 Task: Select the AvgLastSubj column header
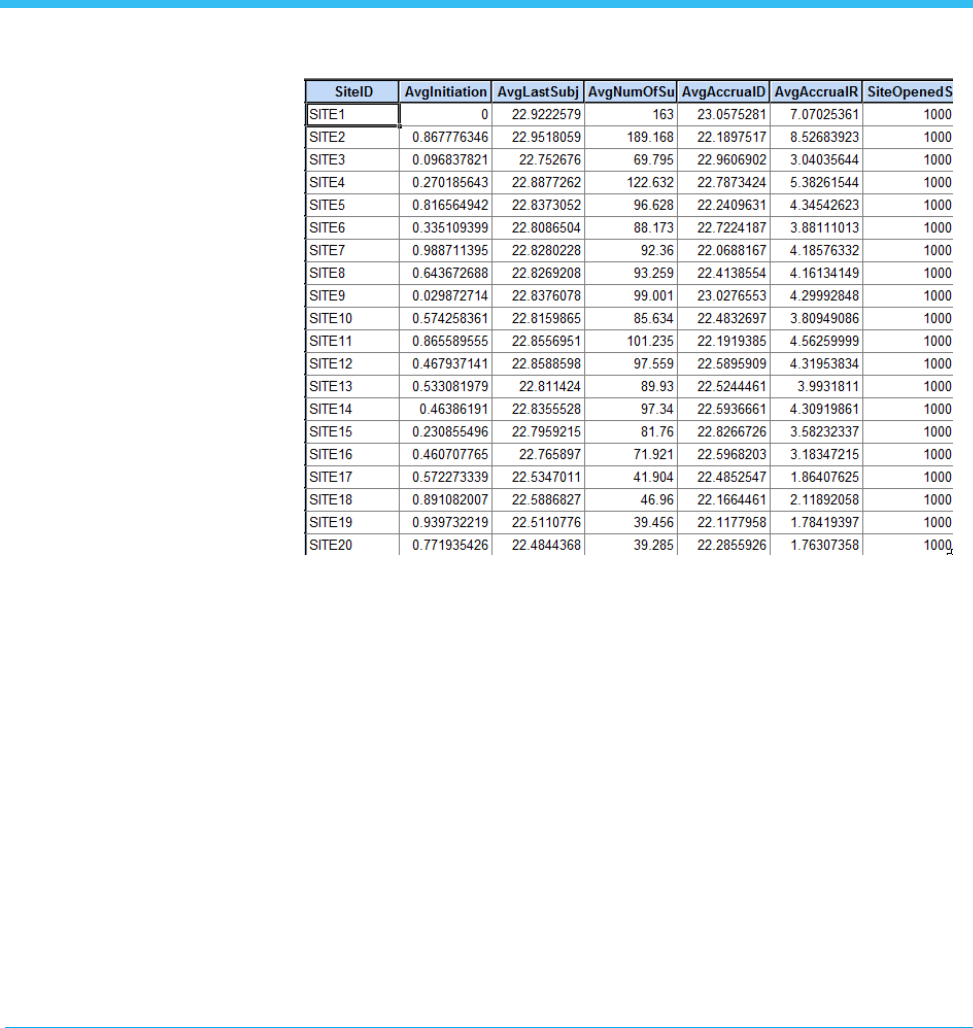pos(538,92)
